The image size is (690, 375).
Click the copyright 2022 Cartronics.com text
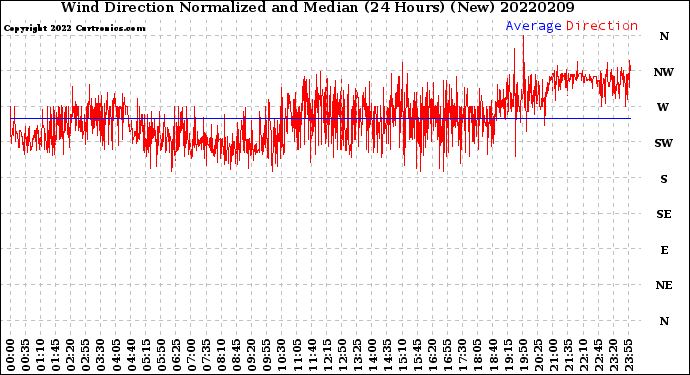tap(74, 28)
